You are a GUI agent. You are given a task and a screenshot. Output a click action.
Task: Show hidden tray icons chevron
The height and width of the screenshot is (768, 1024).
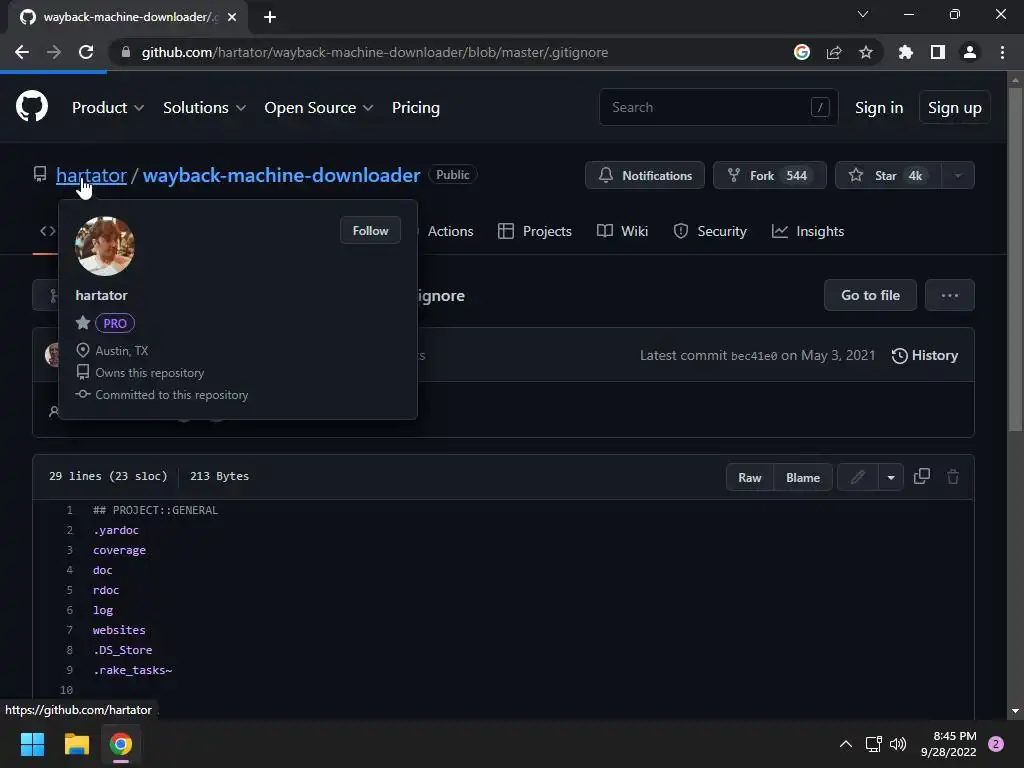[846, 744]
